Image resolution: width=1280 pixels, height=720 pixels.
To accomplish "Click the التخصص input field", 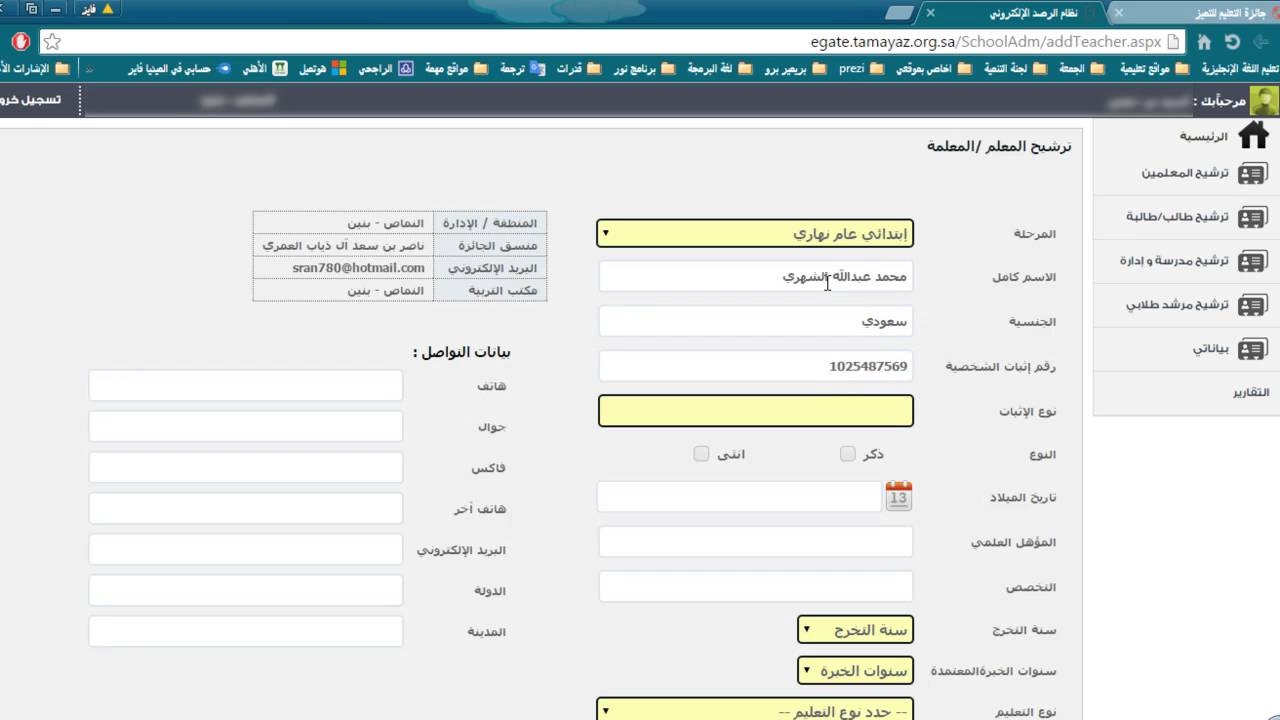I will pos(755,587).
